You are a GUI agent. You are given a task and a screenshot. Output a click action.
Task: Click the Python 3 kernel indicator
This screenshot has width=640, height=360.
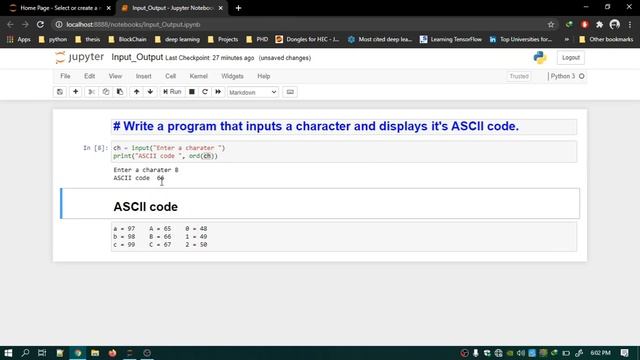pos(567,76)
